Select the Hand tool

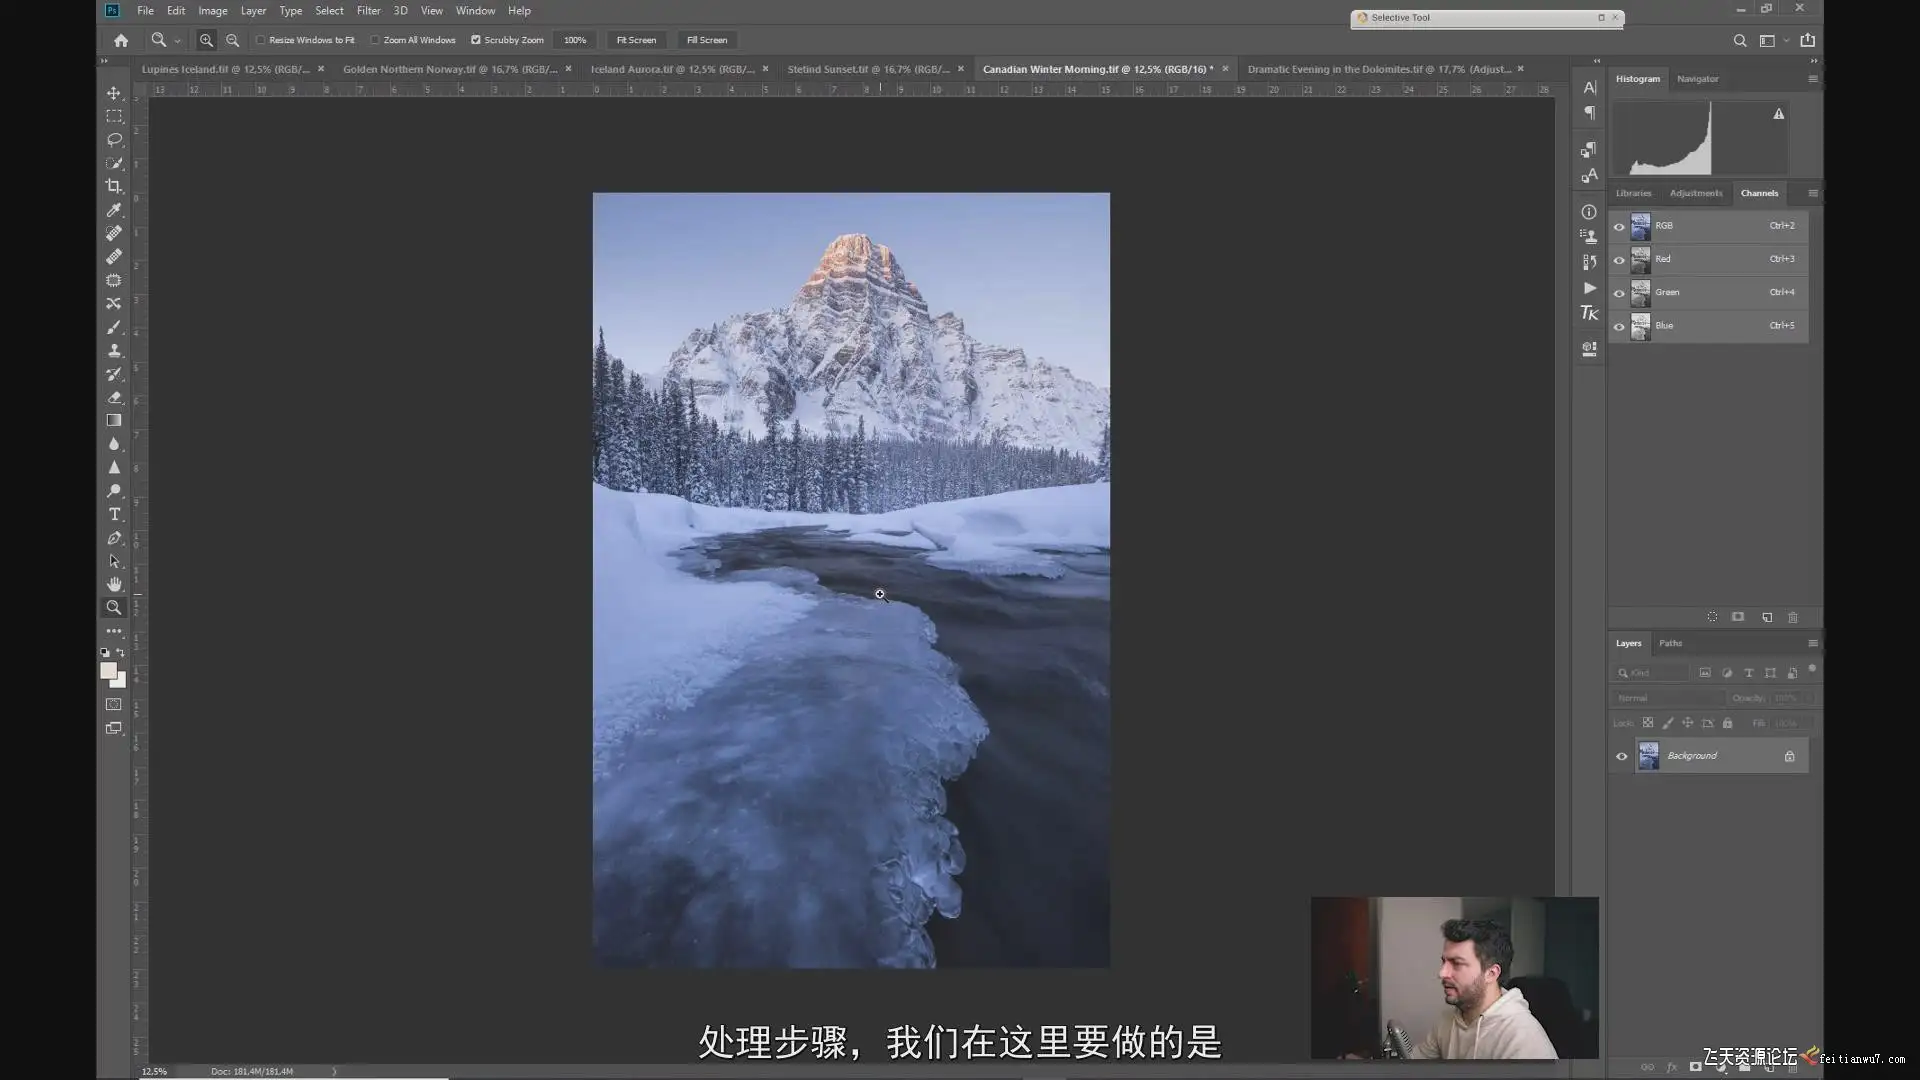(x=114, y=584)
